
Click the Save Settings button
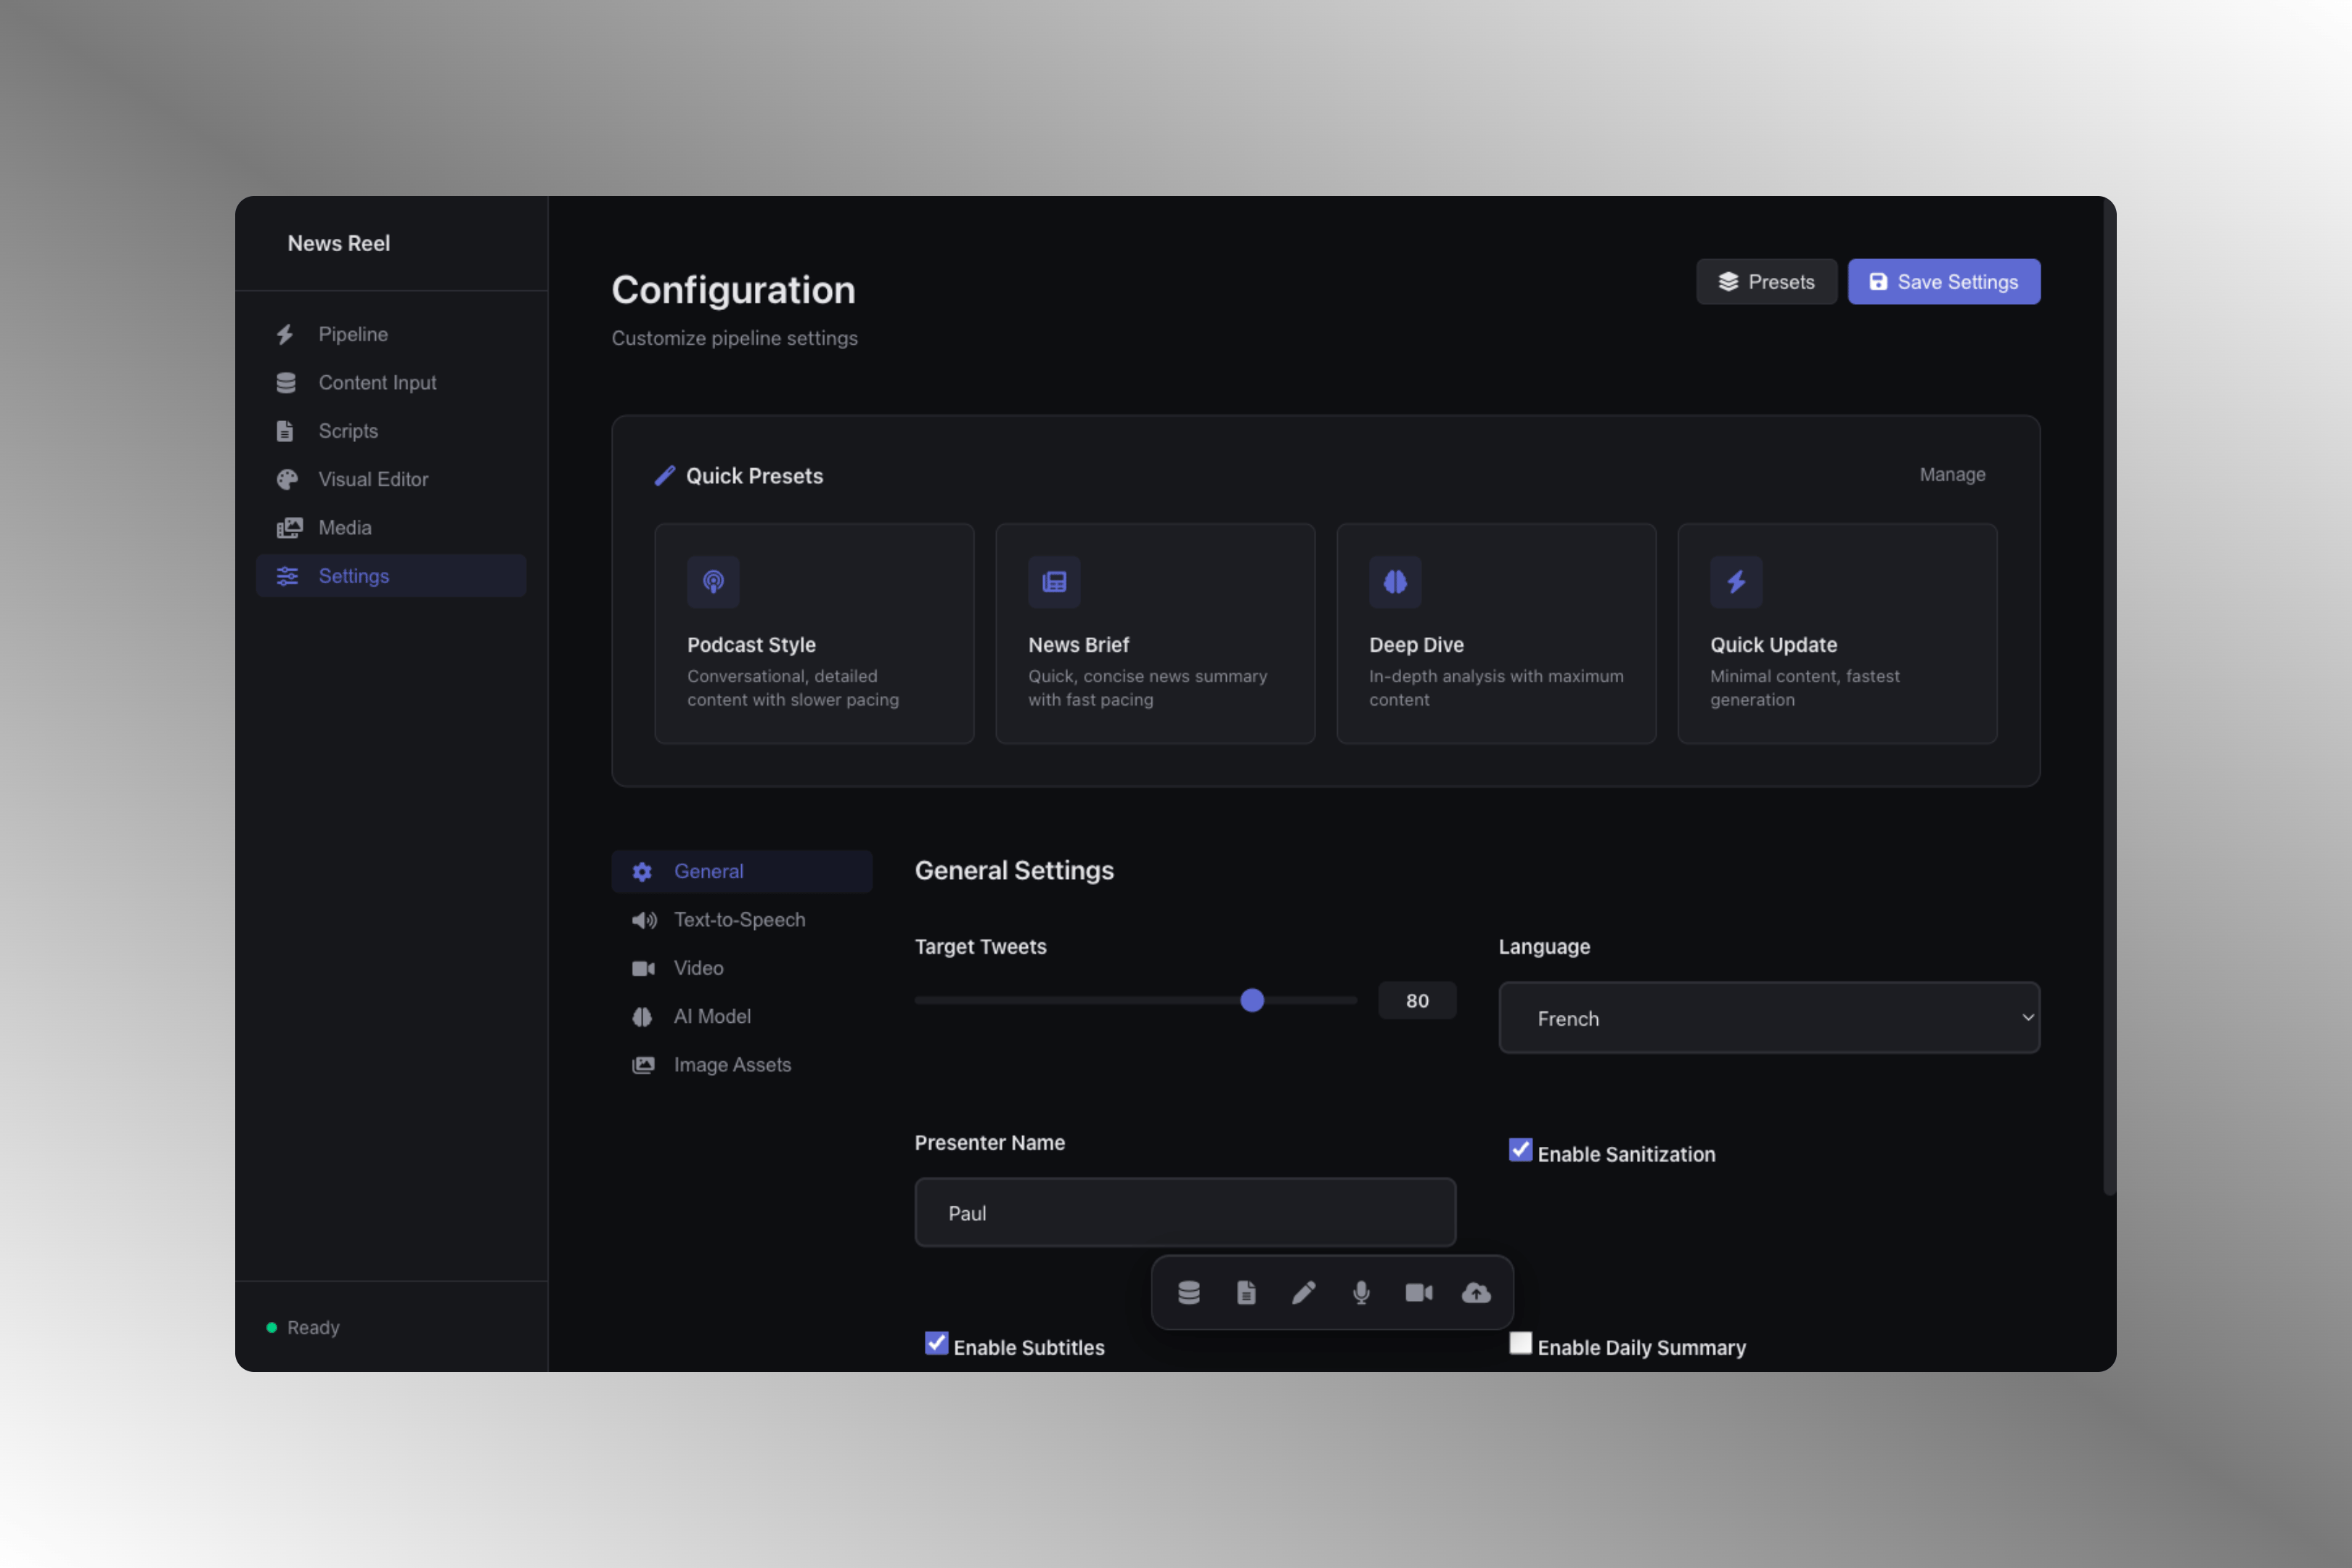1943,282
